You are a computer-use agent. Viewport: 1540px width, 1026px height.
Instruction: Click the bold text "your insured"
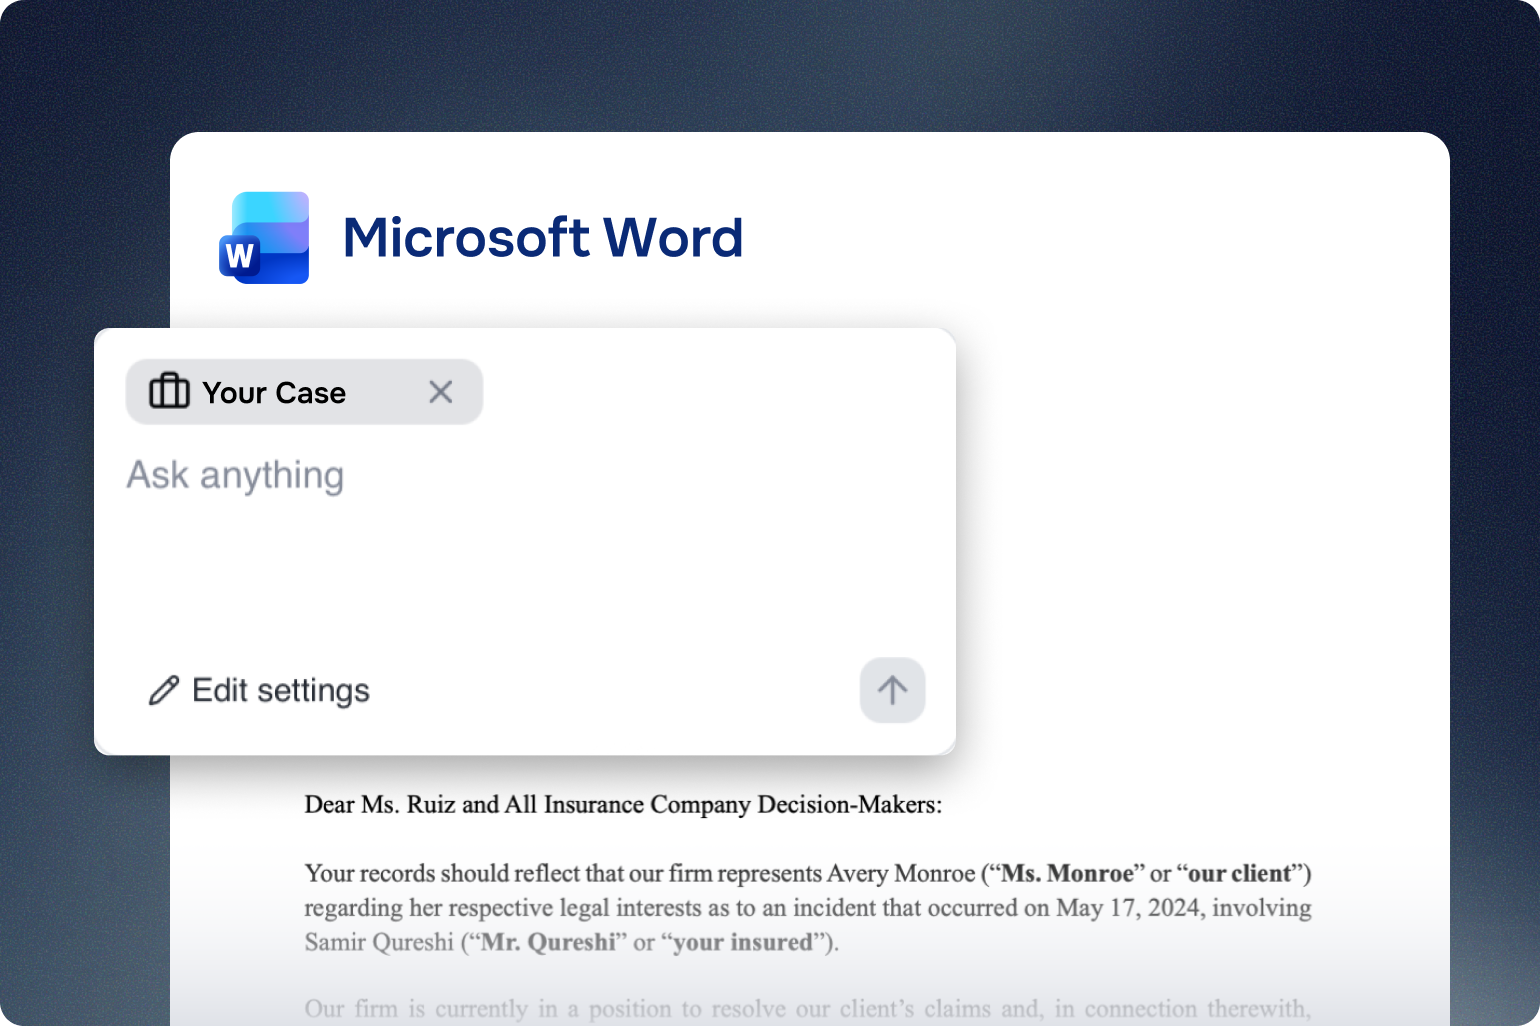coord(743,942)
